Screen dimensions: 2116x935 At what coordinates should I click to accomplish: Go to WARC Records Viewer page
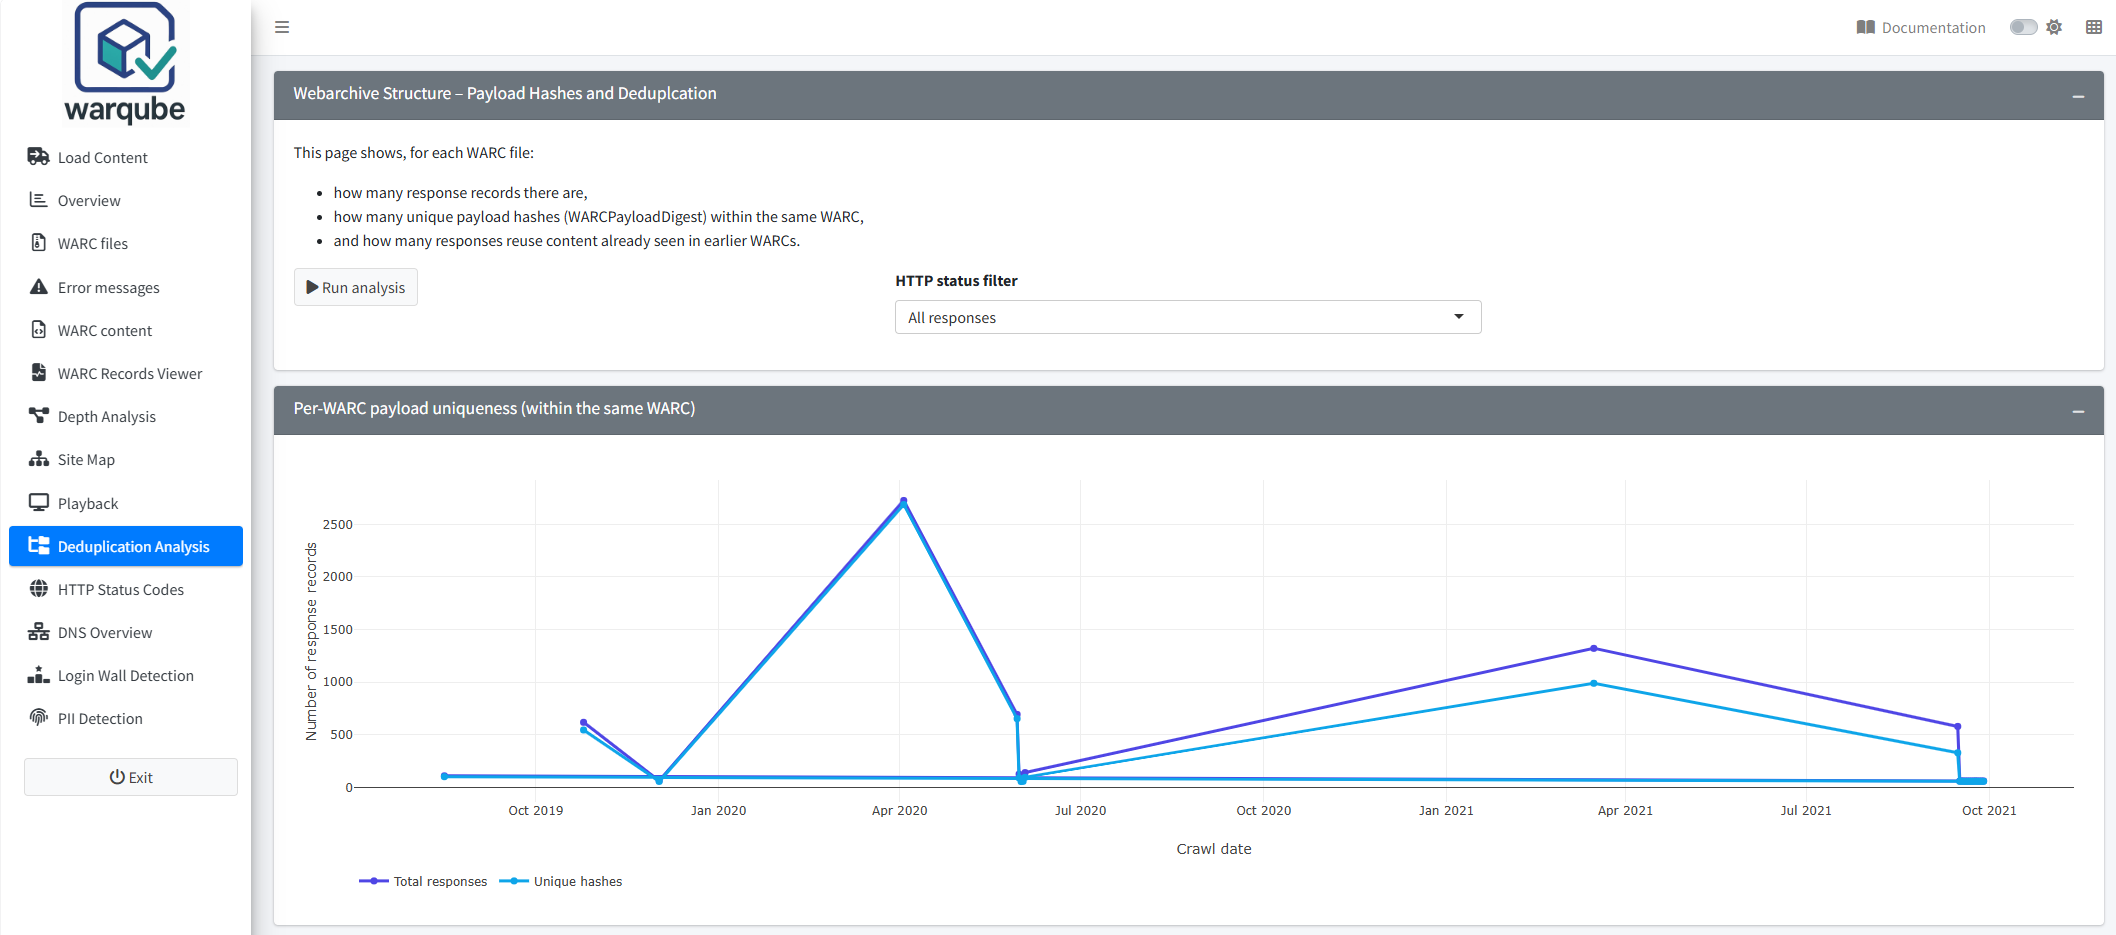pyautogui.click(x=126, y=373)
